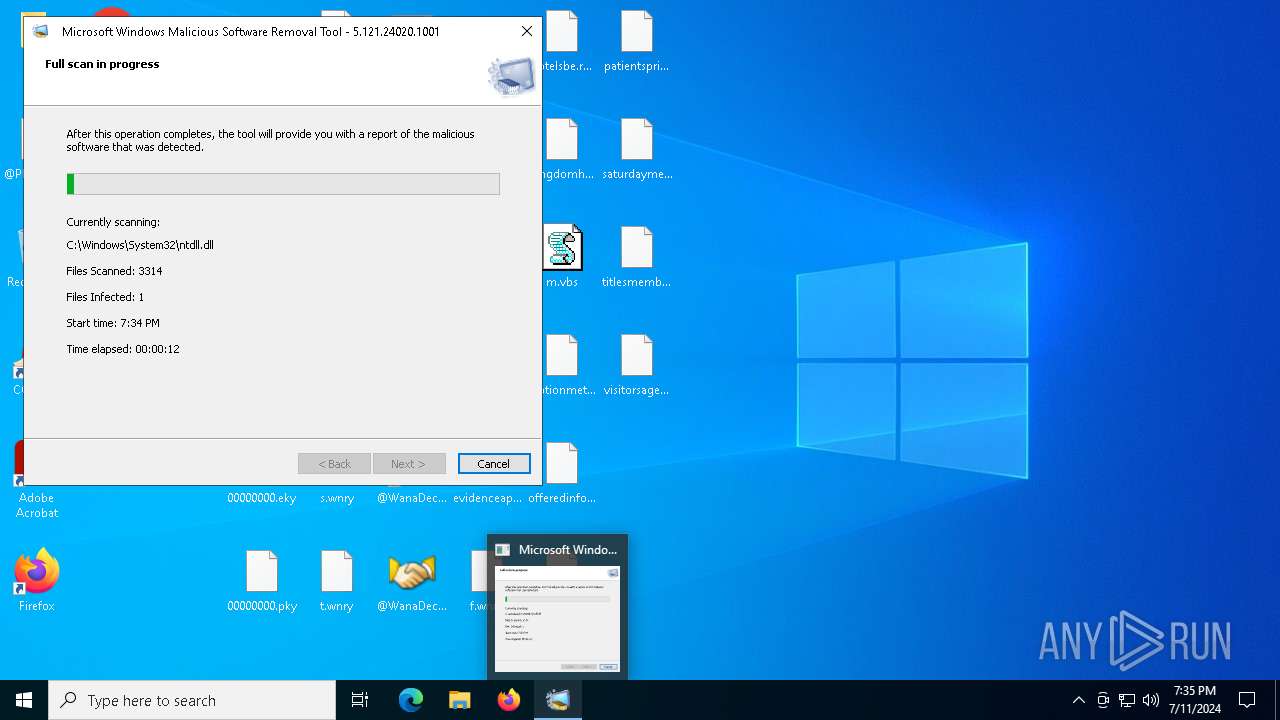
Task: Click the Malicious Software Removal Tool taskbar button
Action: (558, 700)
